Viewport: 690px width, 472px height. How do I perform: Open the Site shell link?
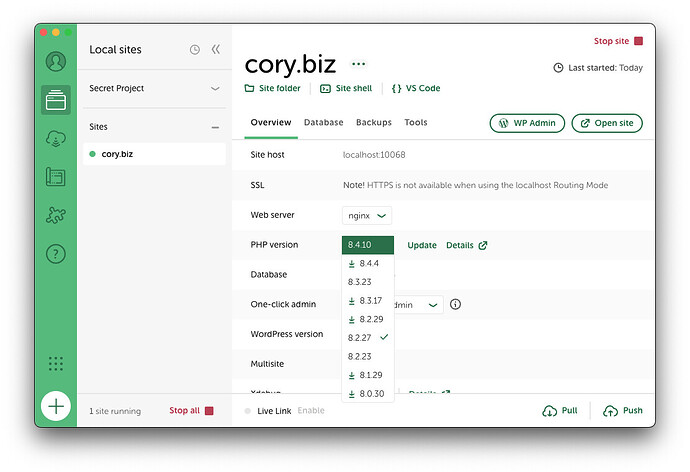click(x=346, y=88)
